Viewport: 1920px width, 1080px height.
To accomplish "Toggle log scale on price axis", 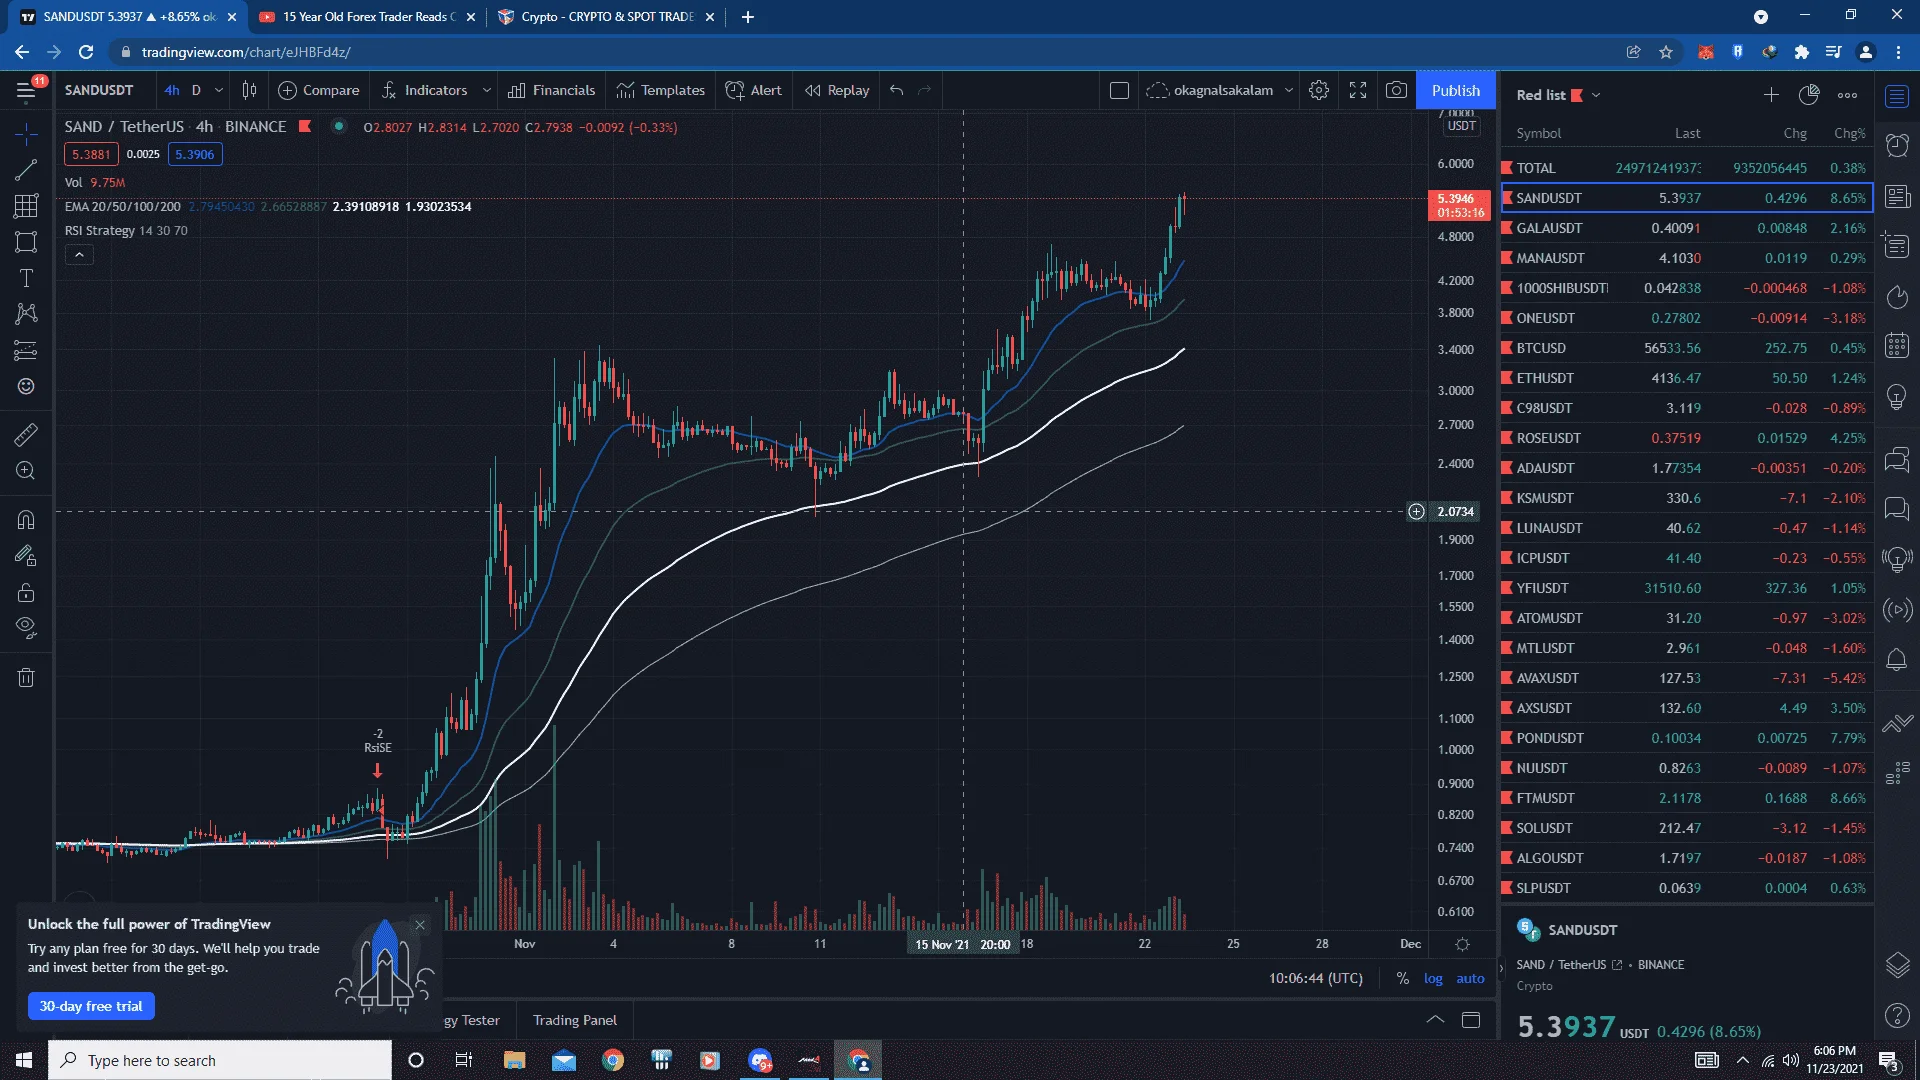I will (1433, 978).
